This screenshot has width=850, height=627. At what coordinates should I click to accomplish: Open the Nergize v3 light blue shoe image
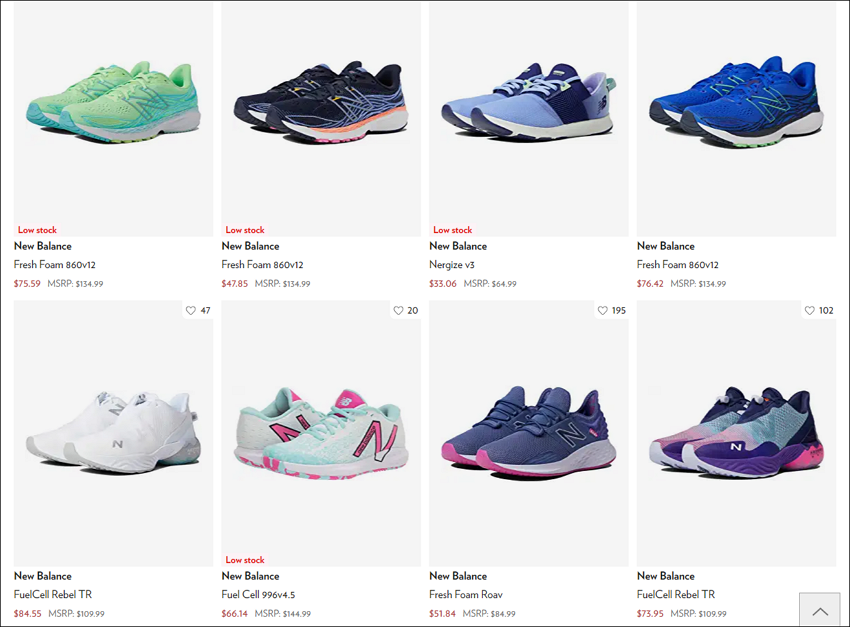pyautogui.click(x=529, y=118)
